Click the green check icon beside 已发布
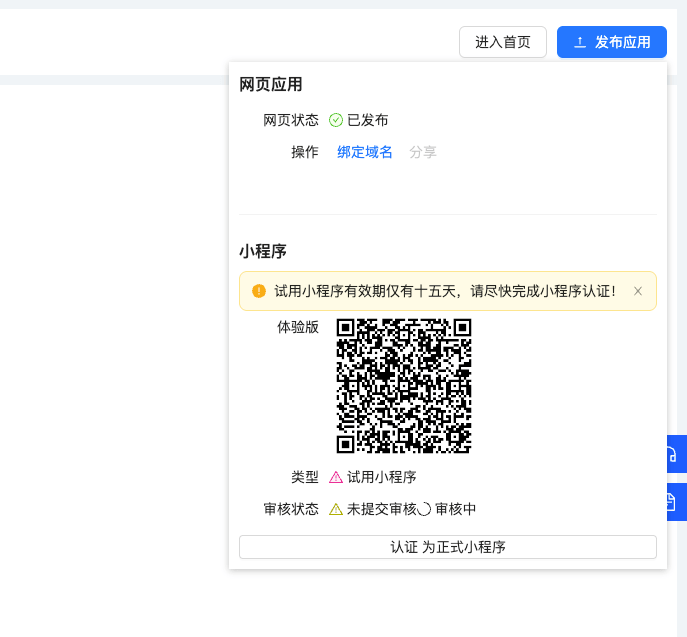Screen dimensions: 687x637 pos(336,120)
